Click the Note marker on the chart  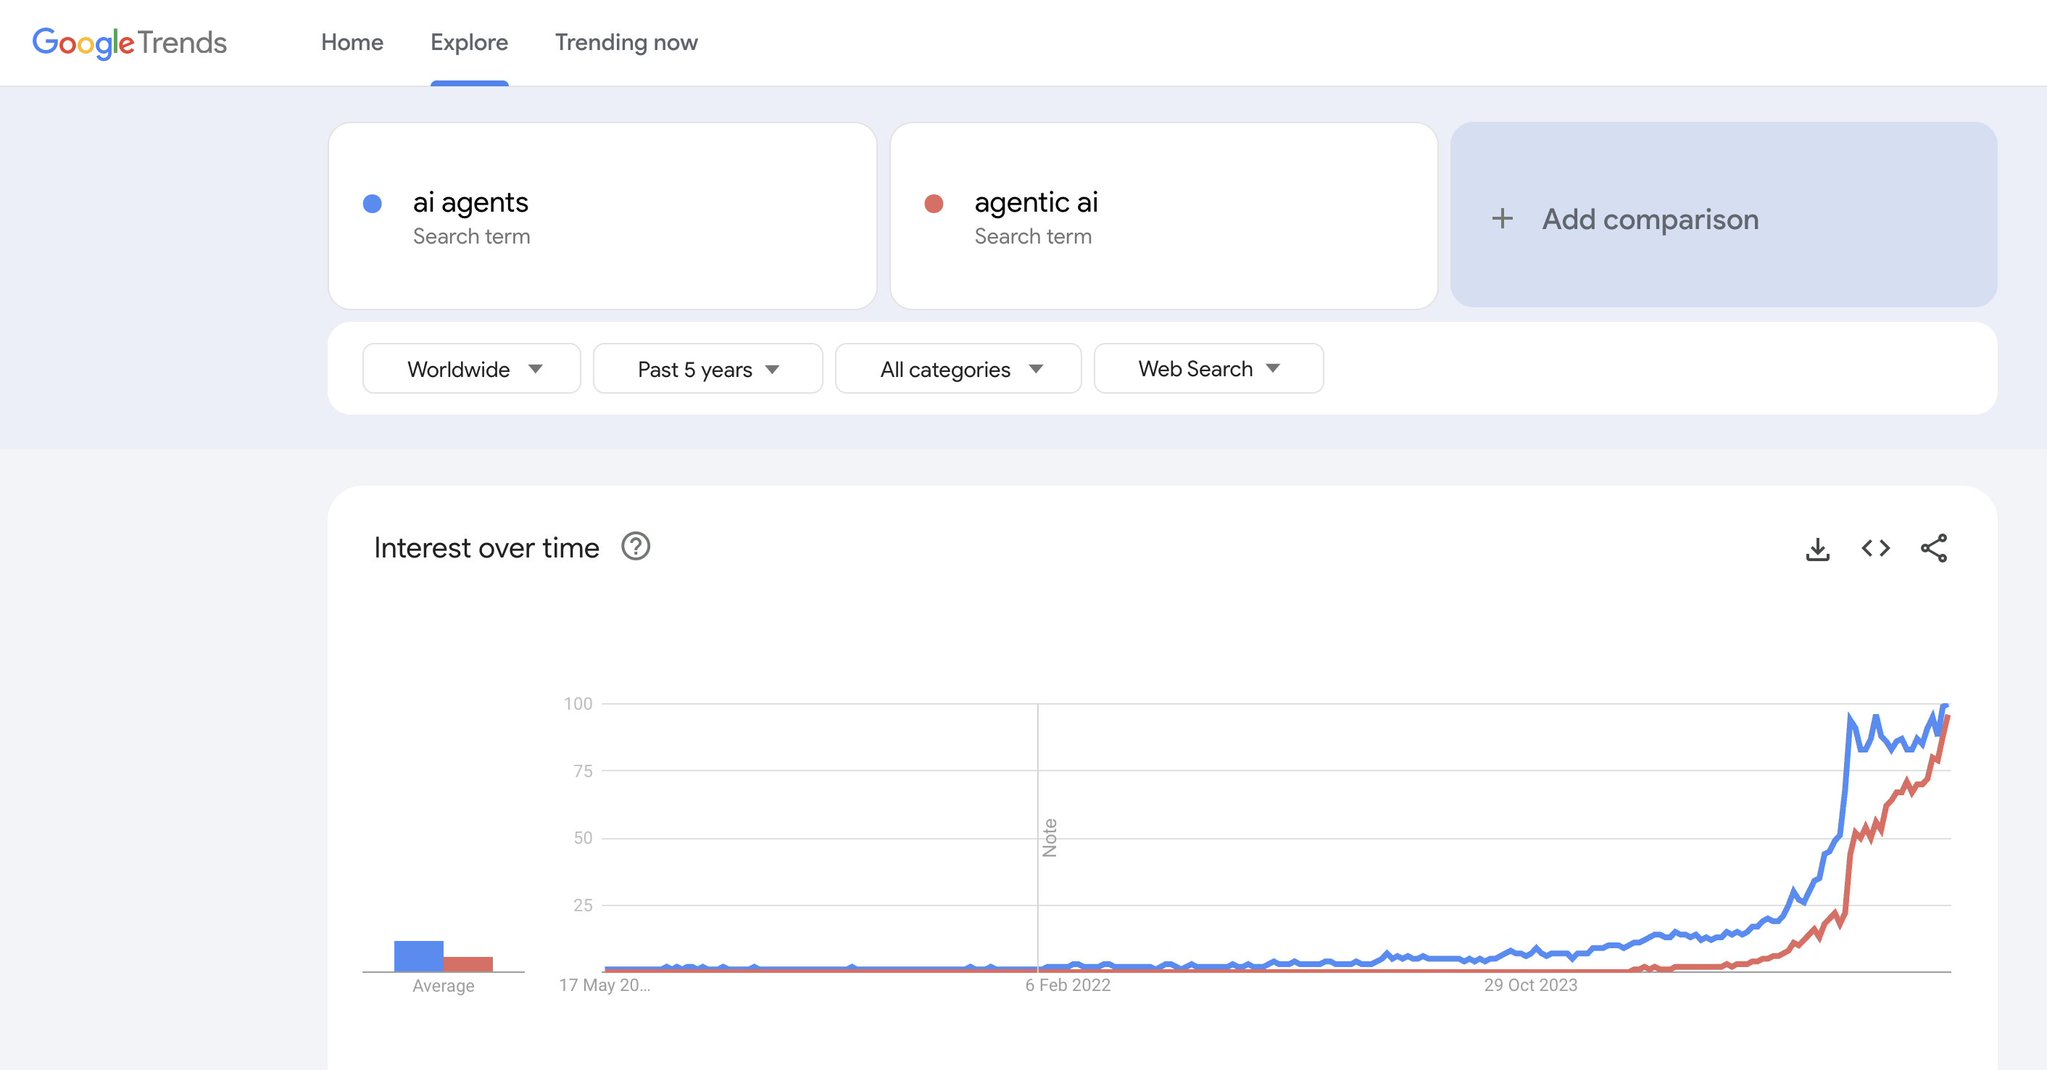[1049, 838]
